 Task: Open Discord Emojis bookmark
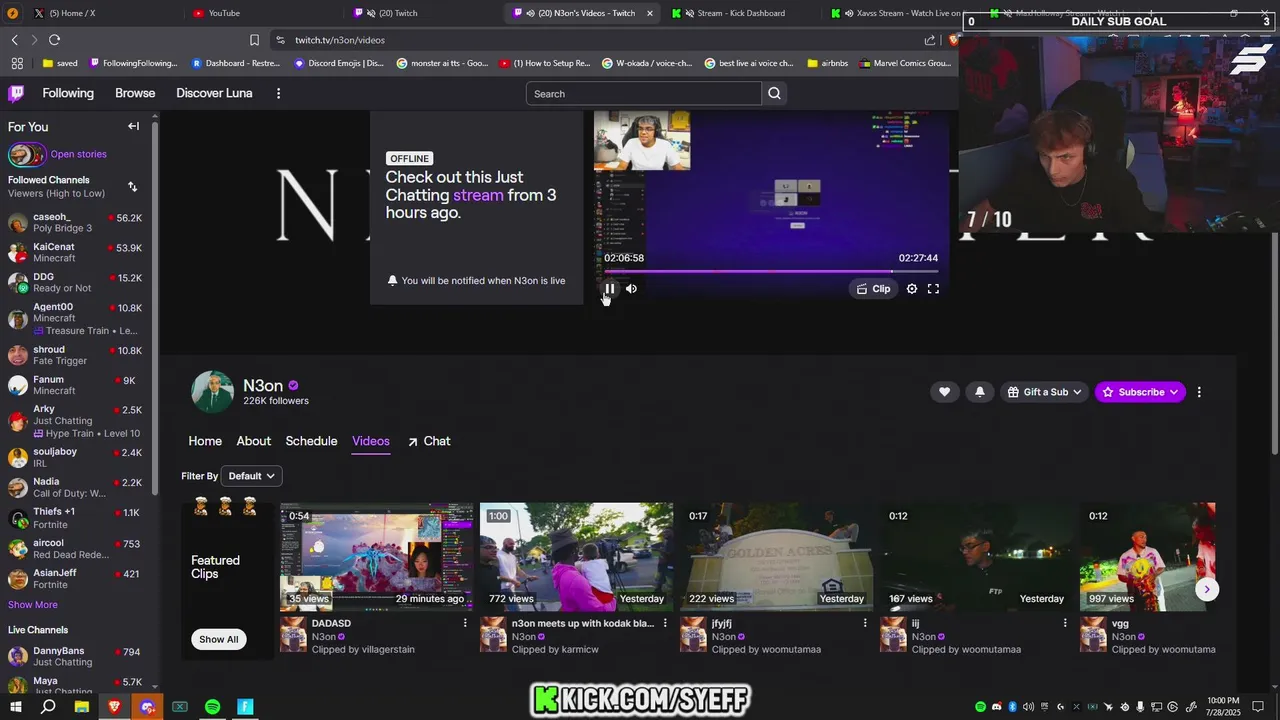click(x=339, y=63)
